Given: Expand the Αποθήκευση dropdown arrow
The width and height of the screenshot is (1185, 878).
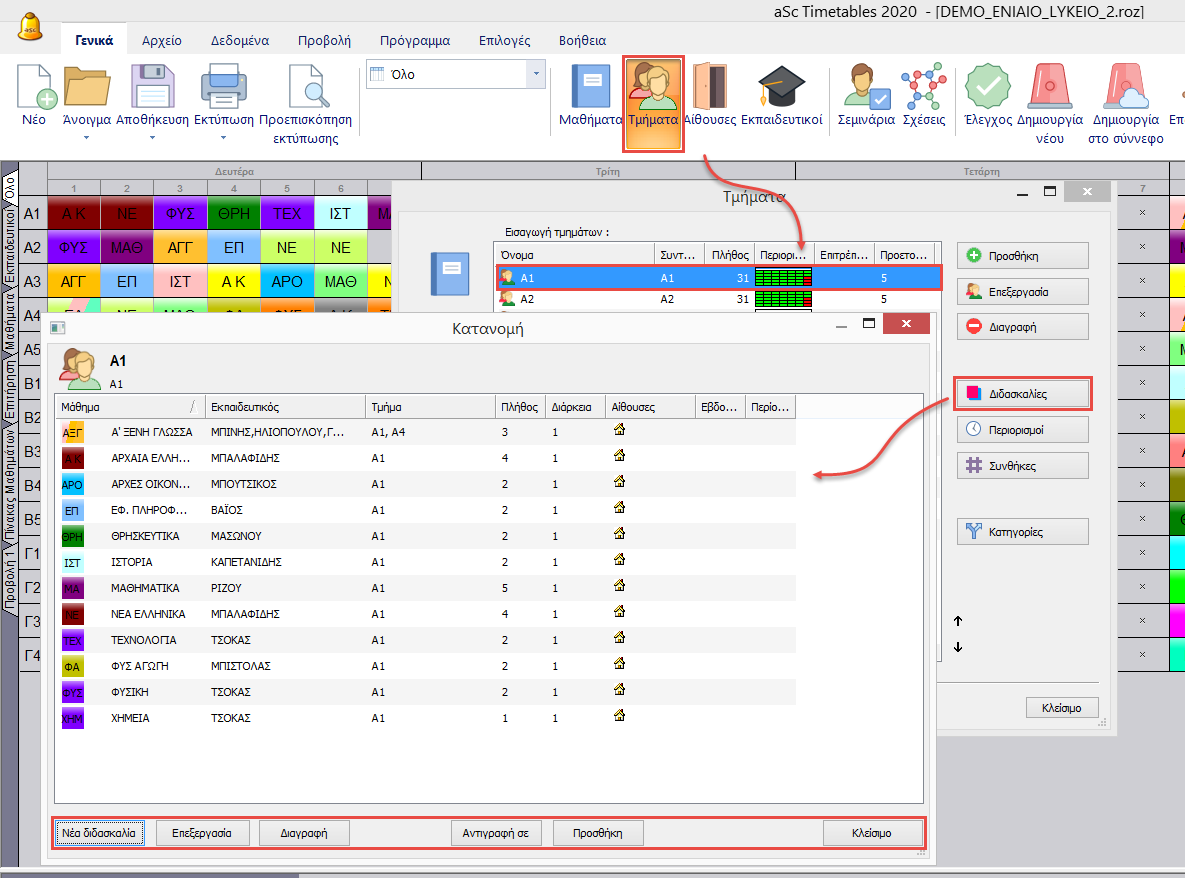Looking at the screenshot, I should tap(152, 138).
